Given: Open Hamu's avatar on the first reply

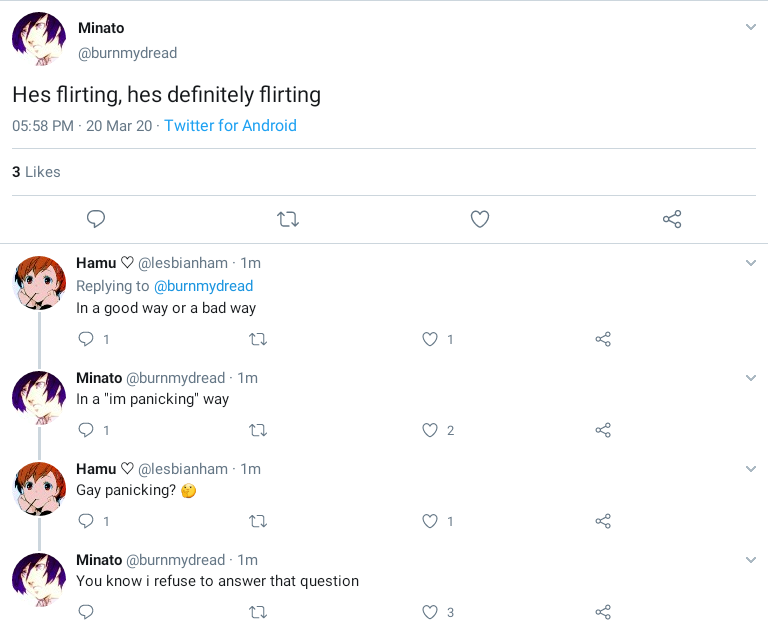Looking at the screenshot, I should coord(38,282).
